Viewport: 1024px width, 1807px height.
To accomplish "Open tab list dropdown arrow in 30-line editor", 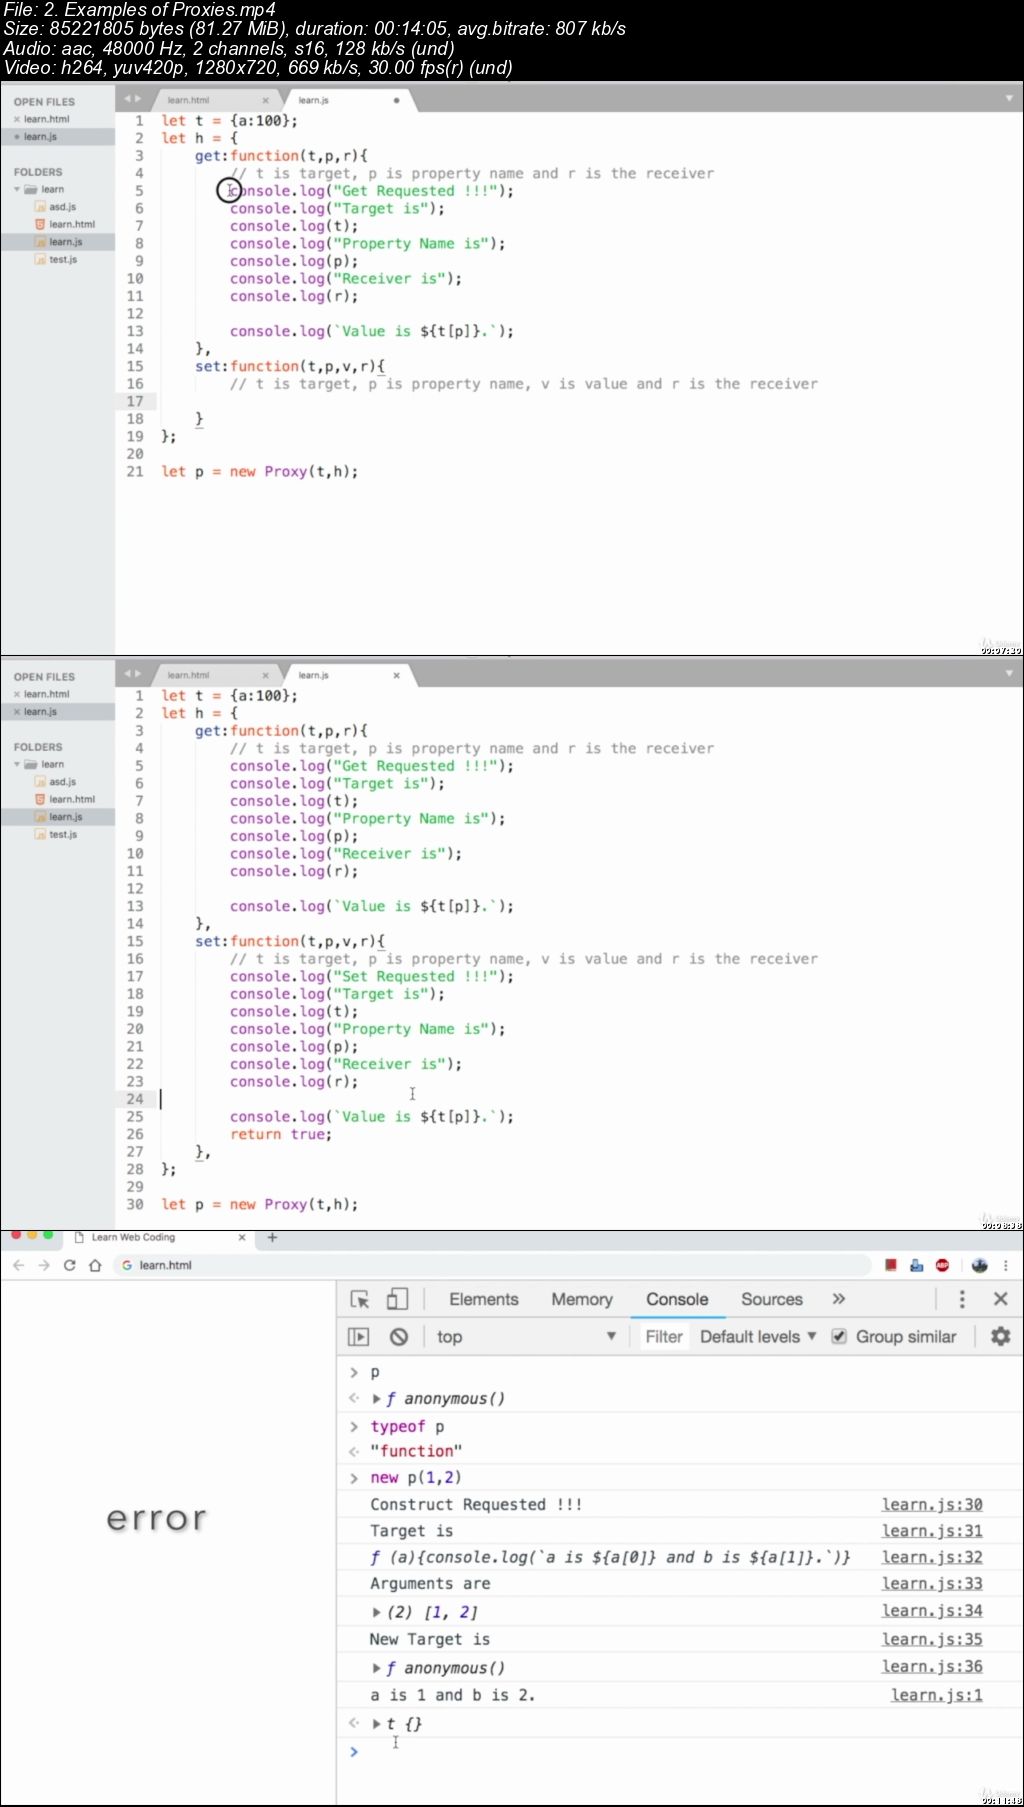I will 1009,673.
